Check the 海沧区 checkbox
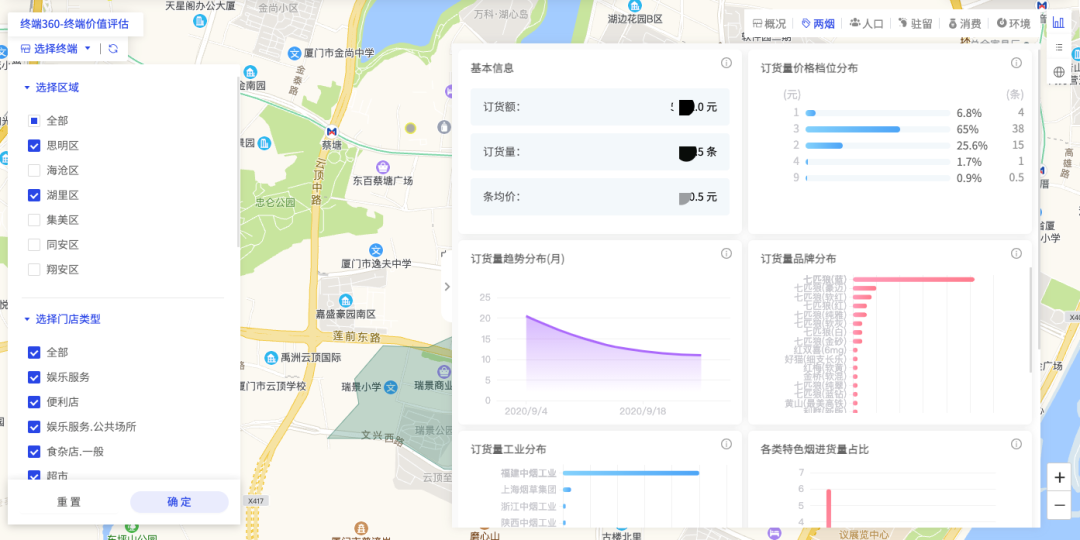This screenshot has height=540, width=1080. [34, 171]
